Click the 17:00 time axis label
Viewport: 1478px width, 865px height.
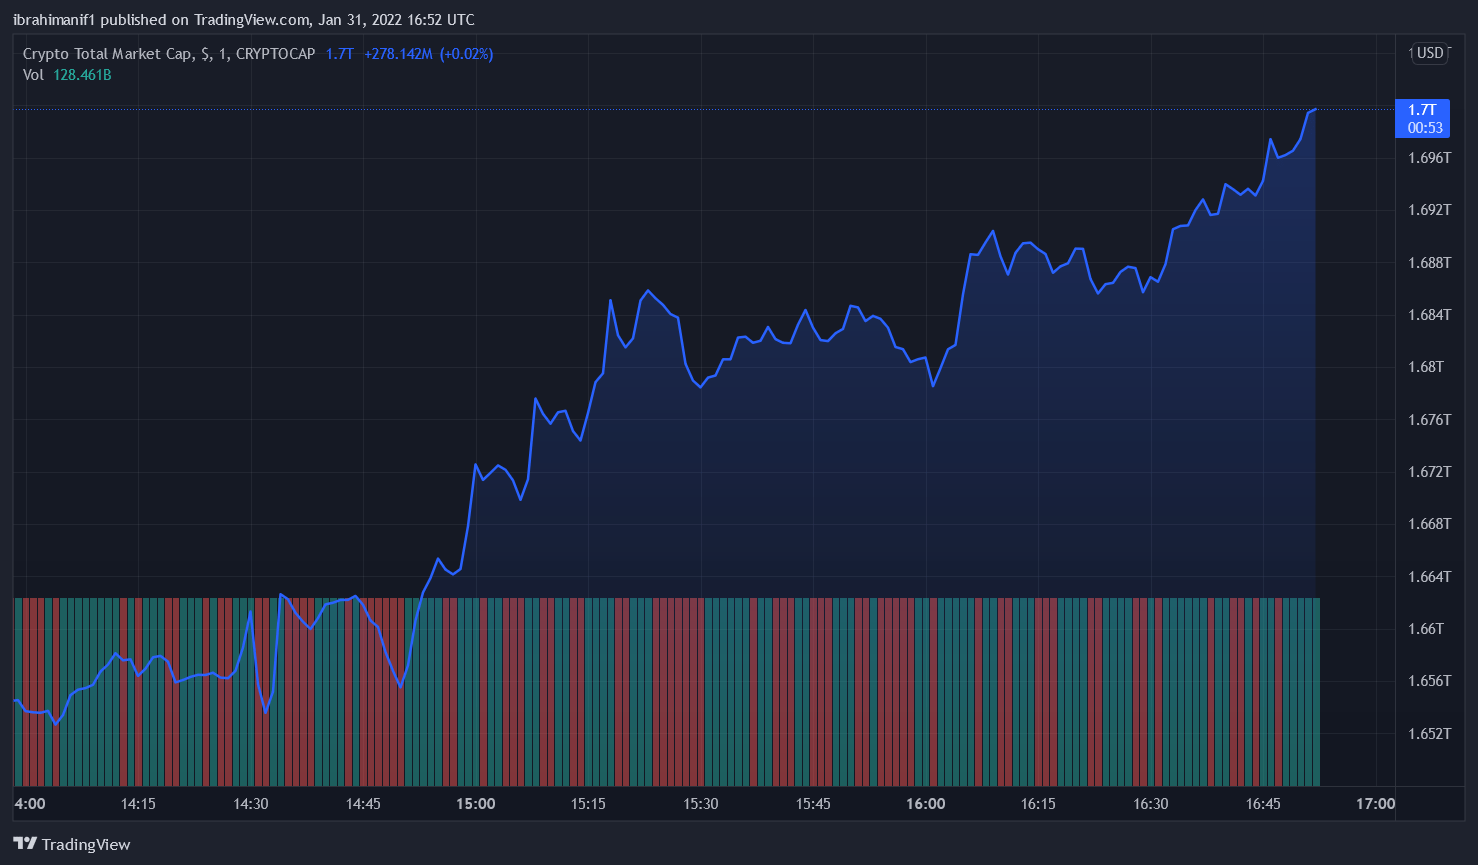pyautogui.click(x=1376, y=804)
